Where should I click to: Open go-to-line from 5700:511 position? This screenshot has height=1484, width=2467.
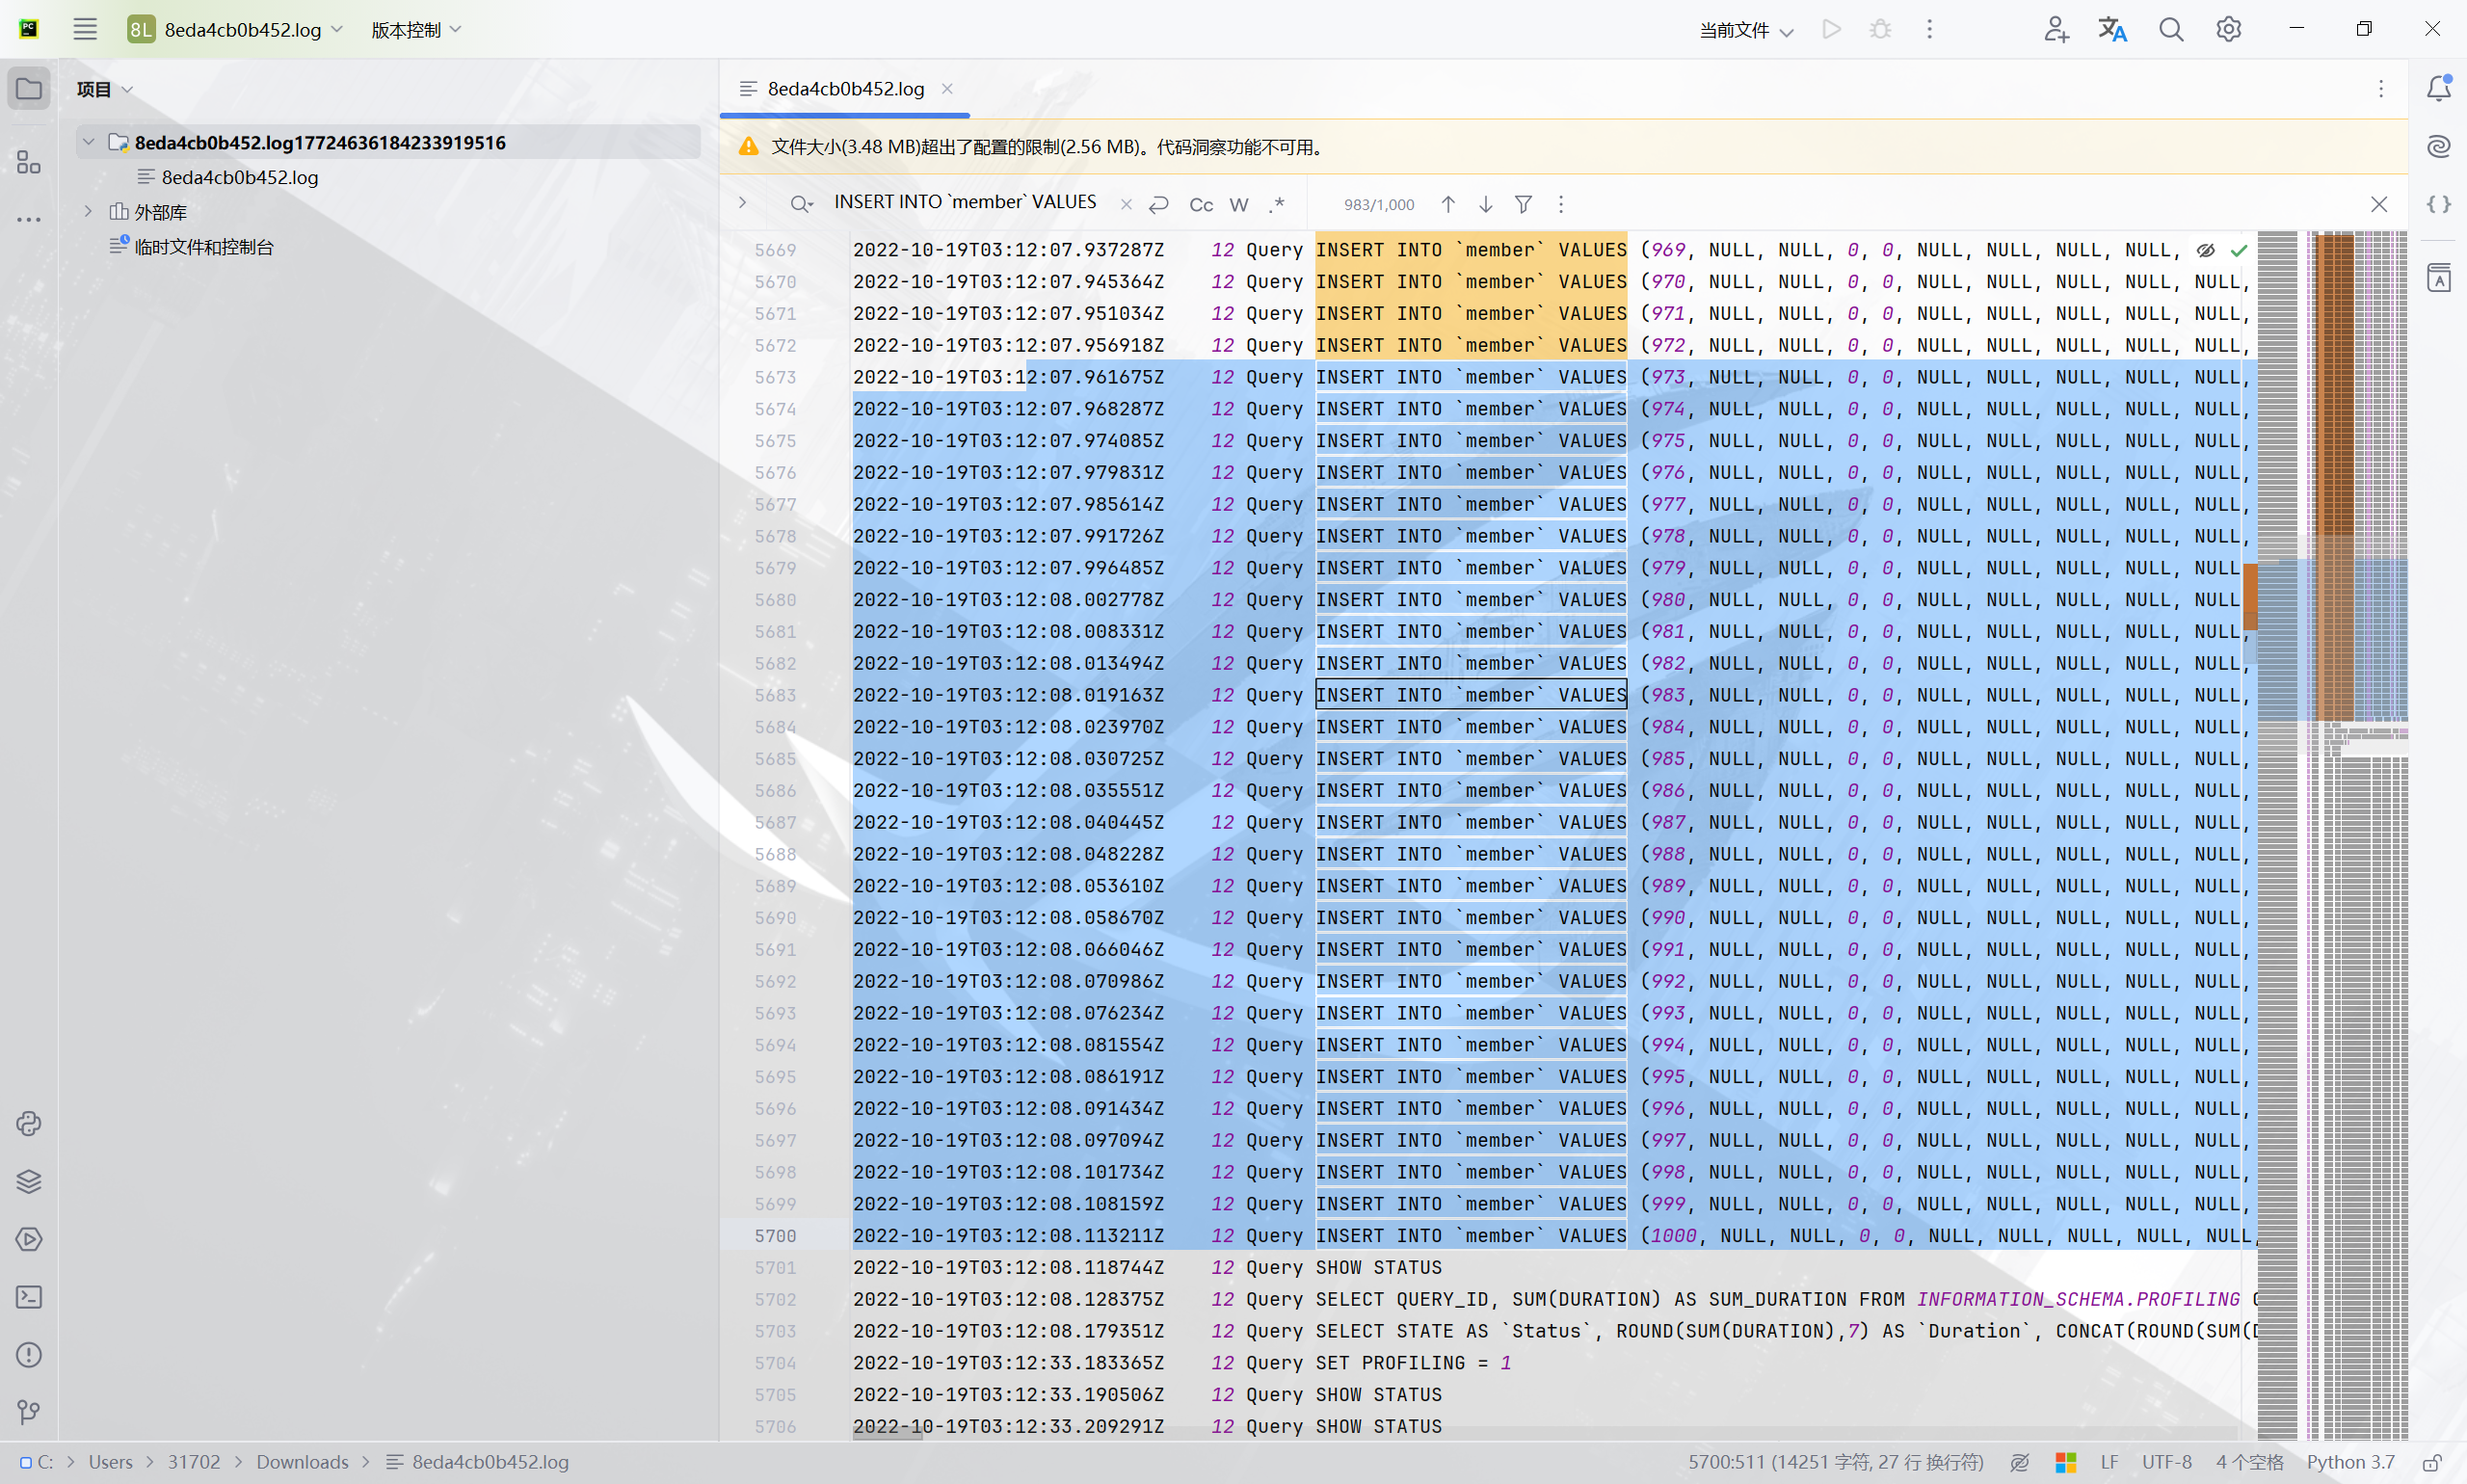[x=1836, y=1462]
